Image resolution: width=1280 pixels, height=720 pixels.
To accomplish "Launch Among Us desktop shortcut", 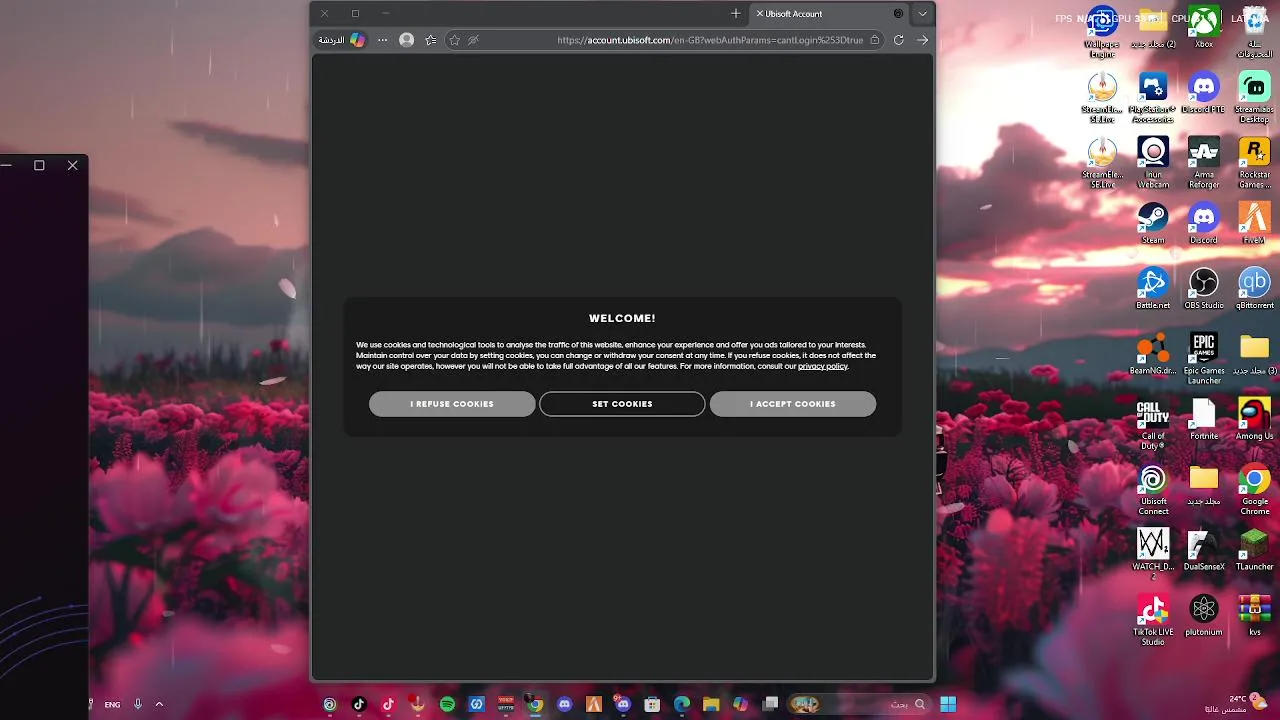I will pos(1254,420).
